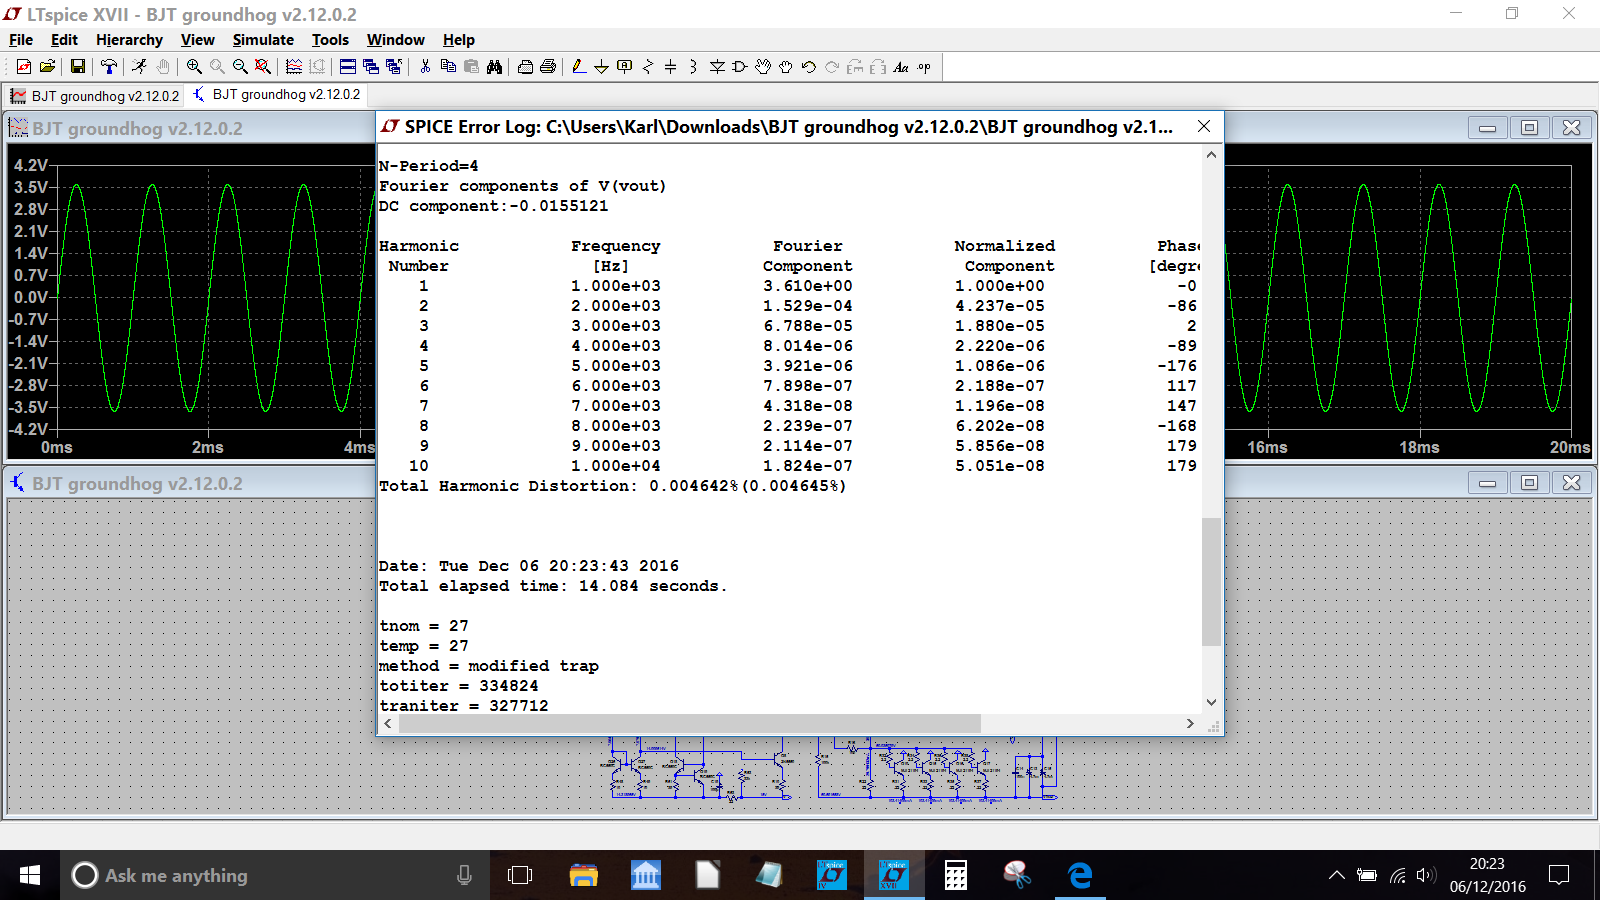Select the SPICE Directive .op tool
This screenshot has width=1600, height=900.
(x=924, y=67)
